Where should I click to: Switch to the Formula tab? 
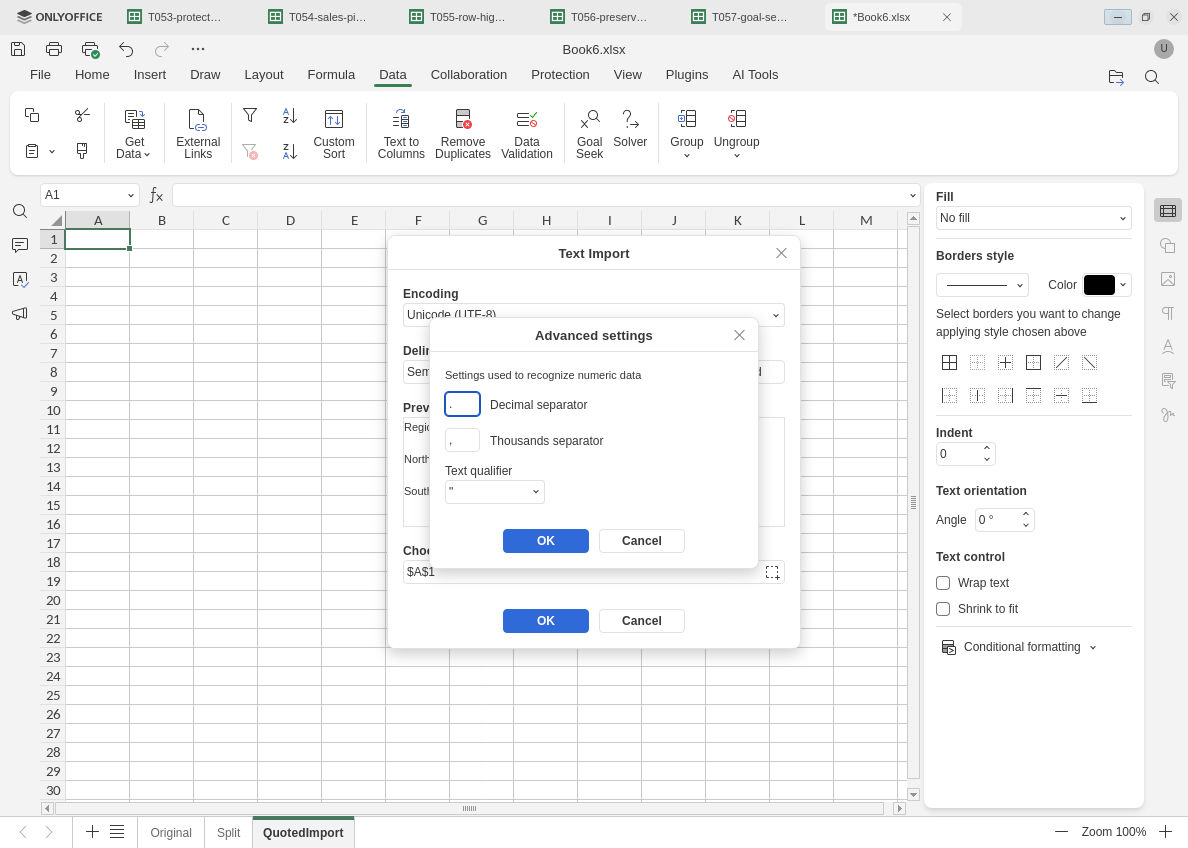click(331, 75)
